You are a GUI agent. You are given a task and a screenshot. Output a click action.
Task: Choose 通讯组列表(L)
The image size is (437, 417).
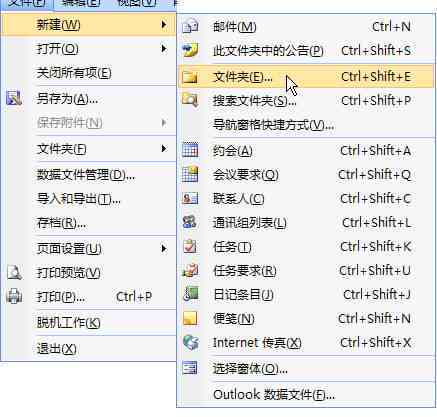coord(306,222)
